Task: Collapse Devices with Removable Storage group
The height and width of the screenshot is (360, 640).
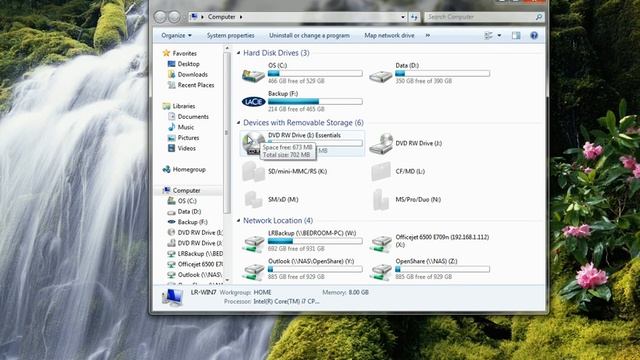Action: [239, 123]
